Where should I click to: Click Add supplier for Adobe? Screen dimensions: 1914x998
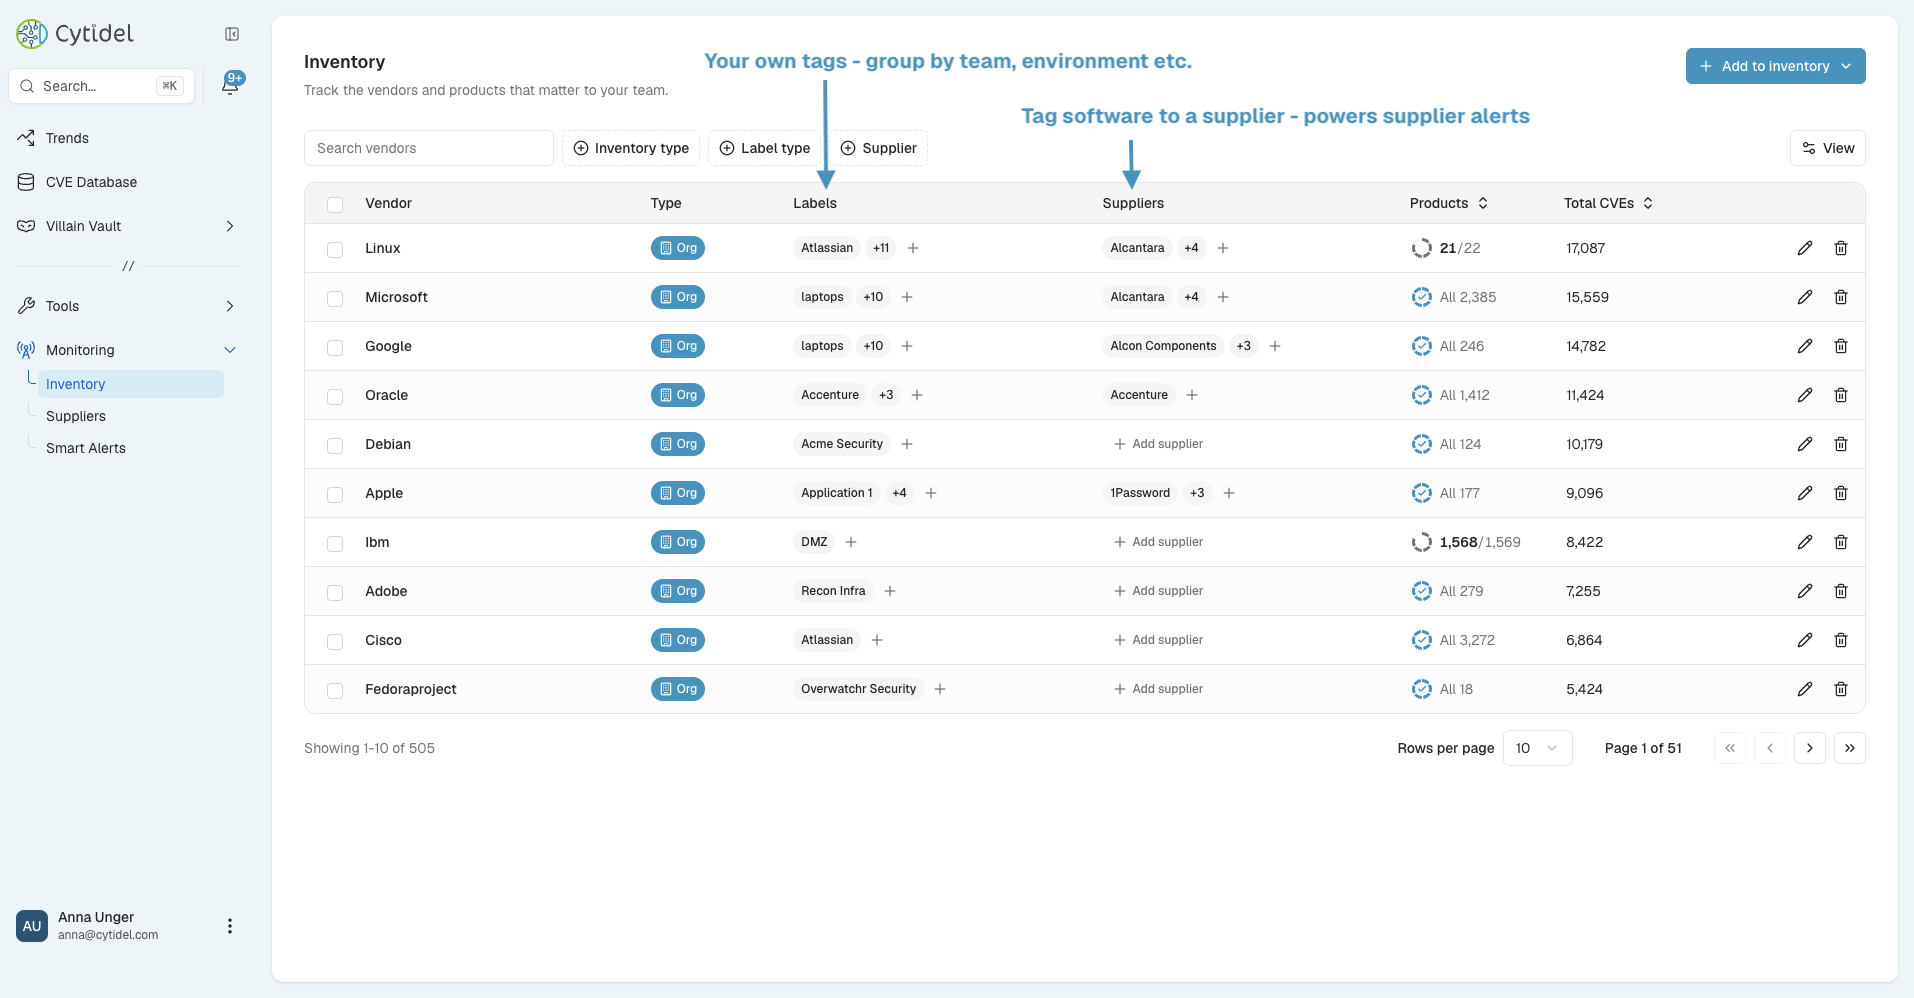(1158, 591)
